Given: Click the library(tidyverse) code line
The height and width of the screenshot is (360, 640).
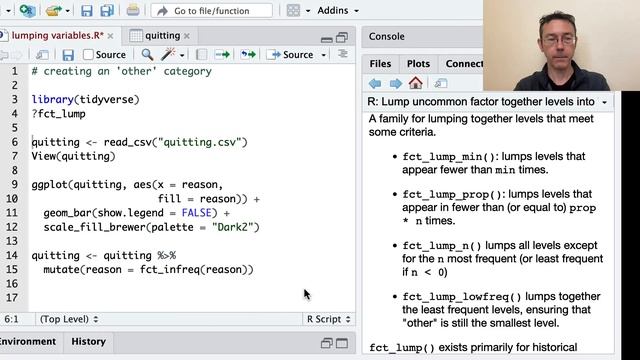Looking at the screenshot, I should coord(85,100).
